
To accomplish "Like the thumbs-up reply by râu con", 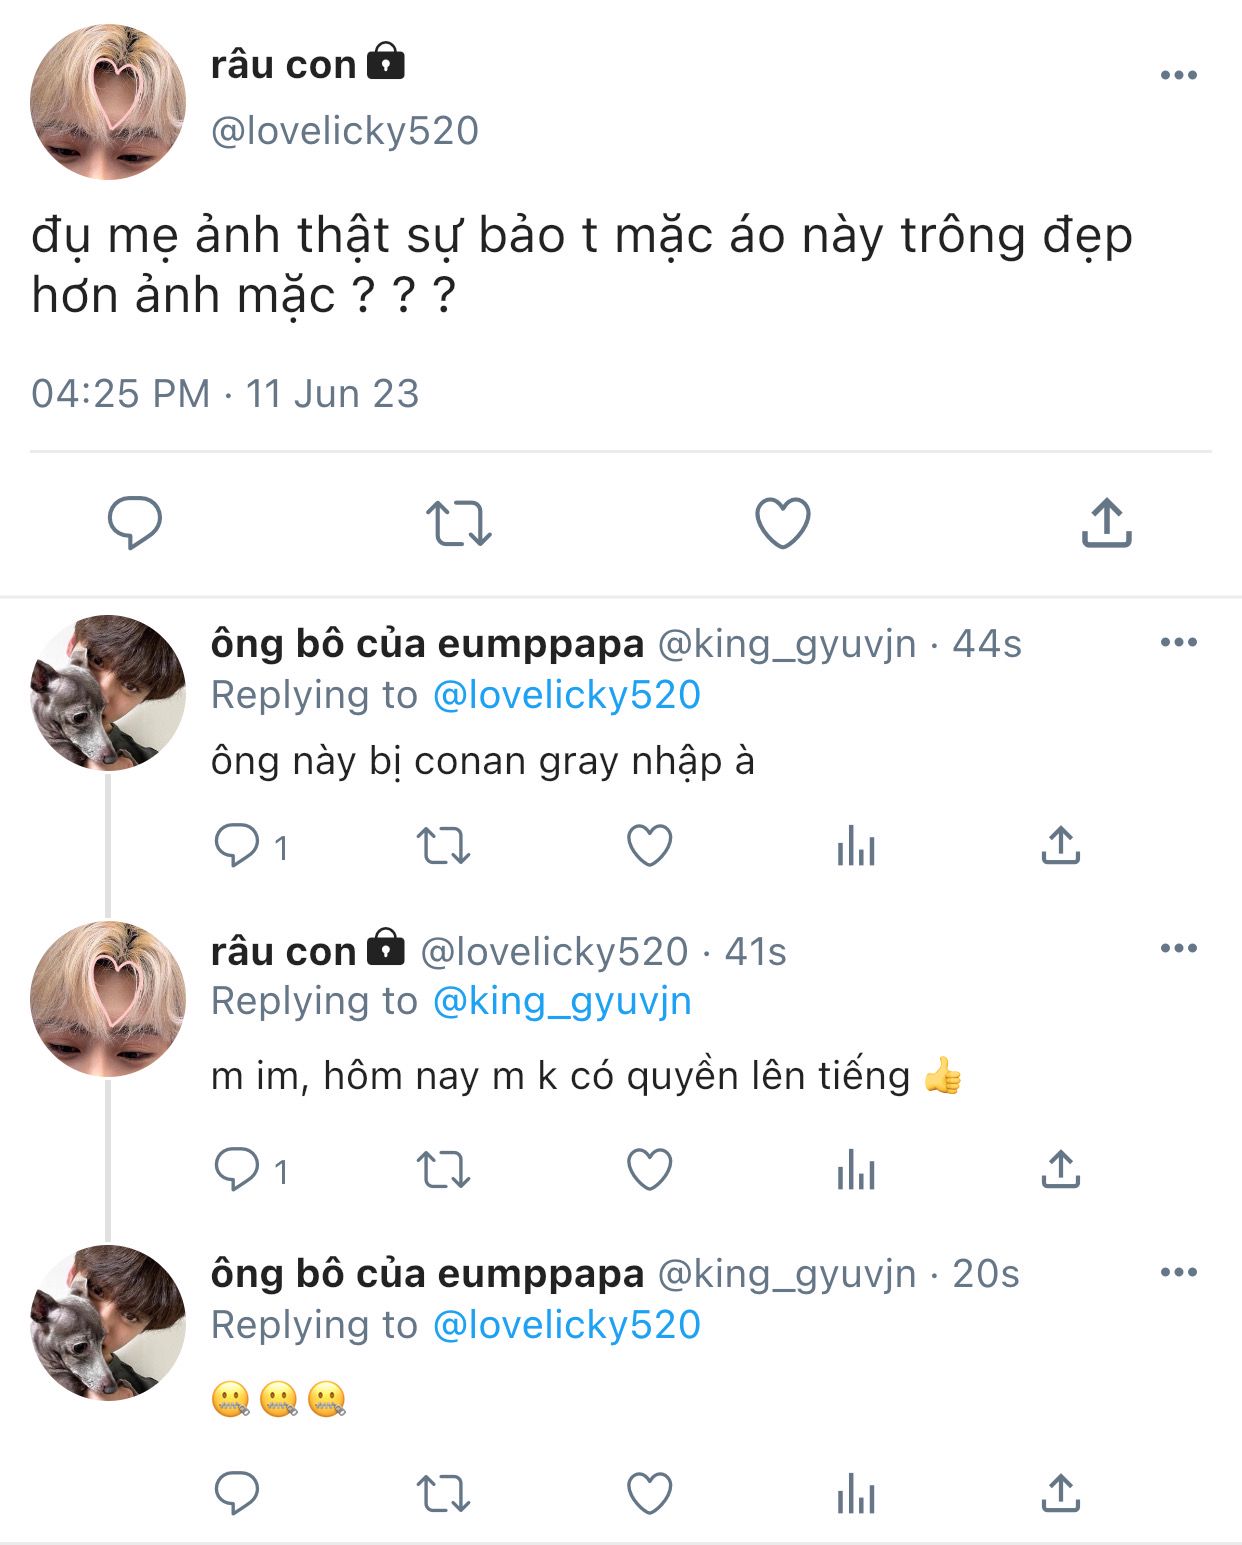I will [650, 1169].
